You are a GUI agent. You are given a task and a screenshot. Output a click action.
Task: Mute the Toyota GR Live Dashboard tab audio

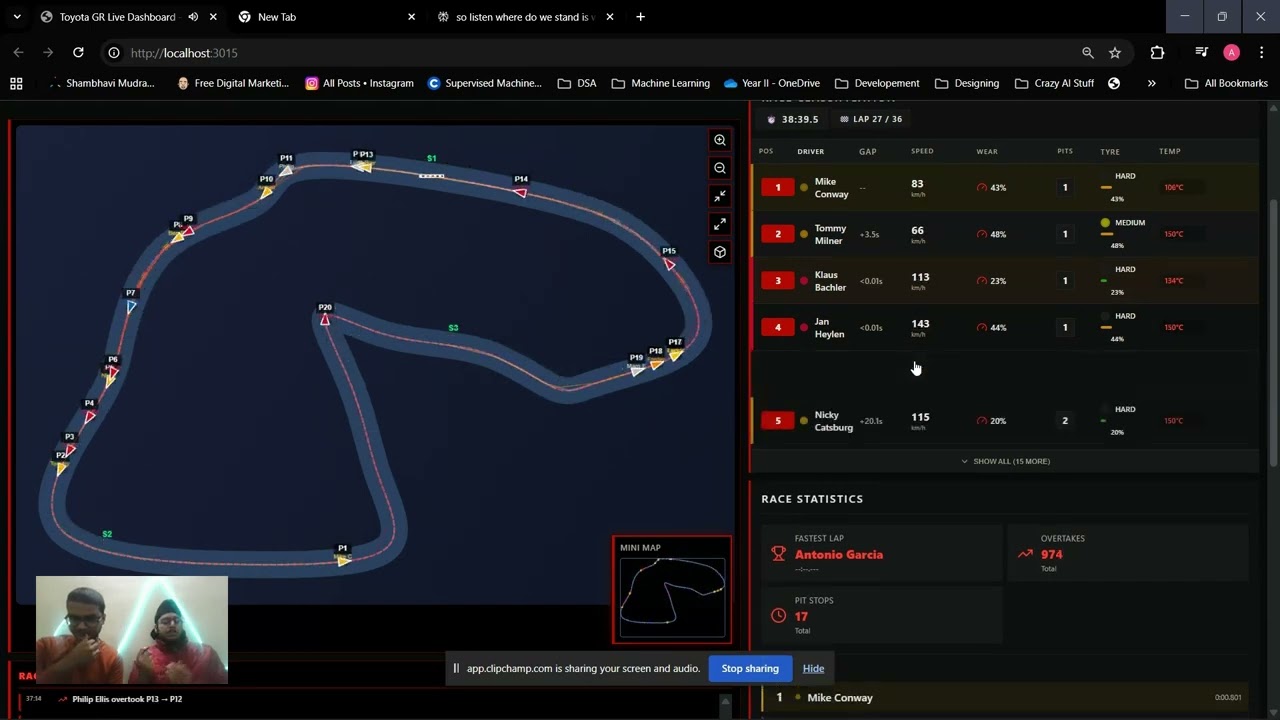[x=193, y=17]
